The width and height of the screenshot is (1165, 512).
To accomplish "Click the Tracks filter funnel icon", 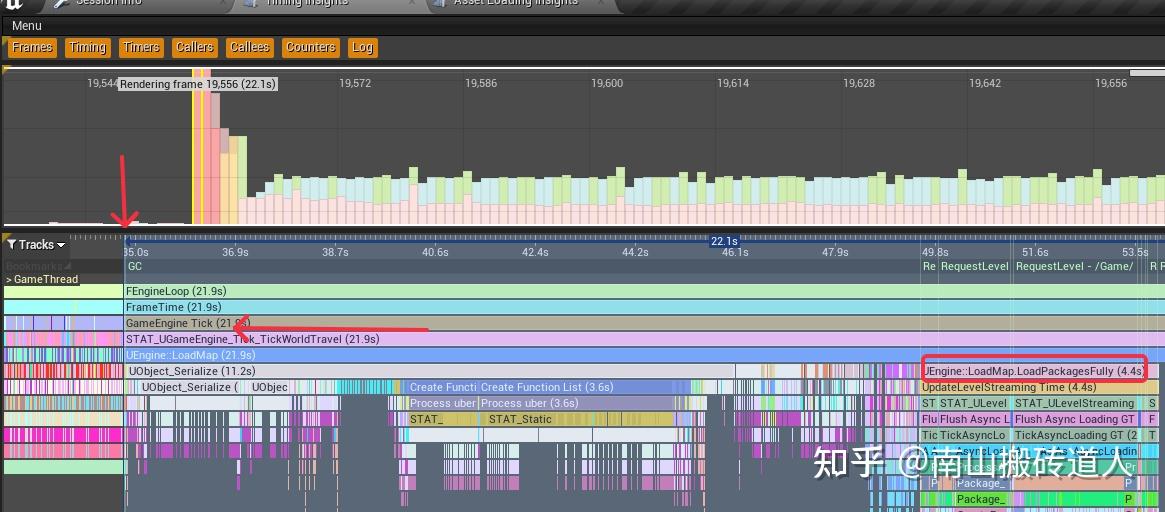I will pyautogui.click(x=11, y=244).
